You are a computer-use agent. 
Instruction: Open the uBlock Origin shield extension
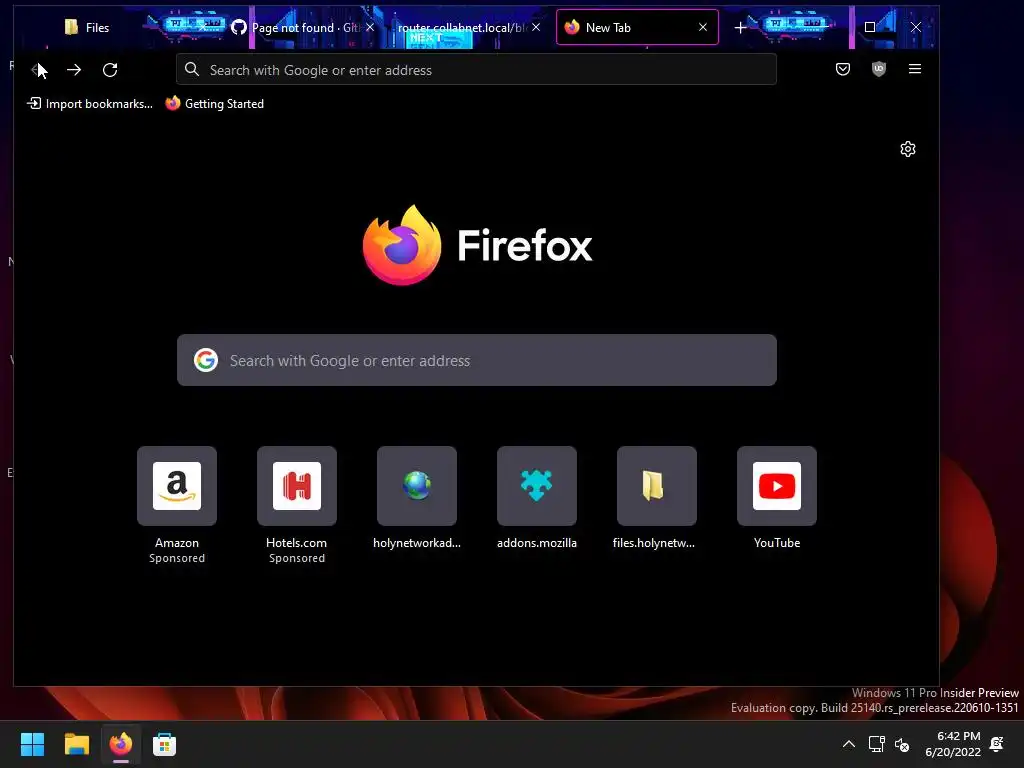(x=878, y=69)
